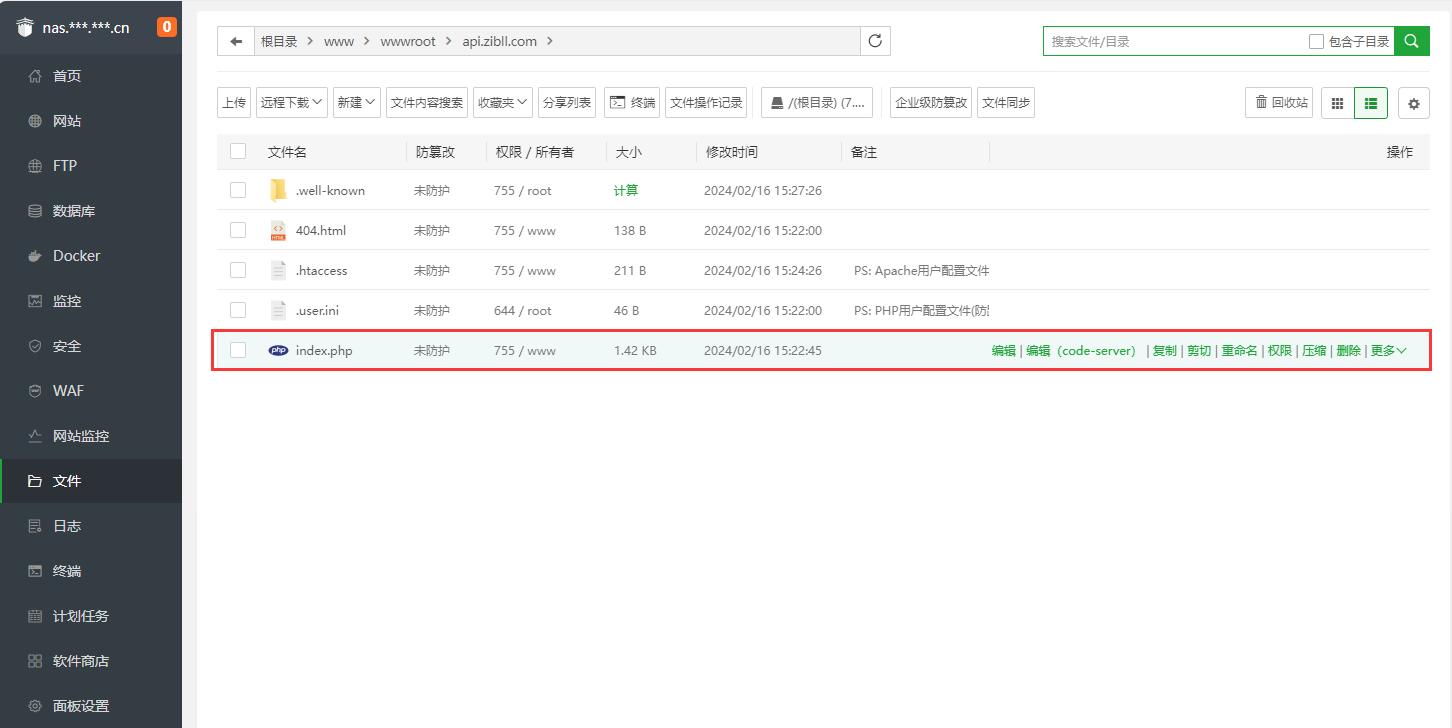The height and width of the screenshot is (728, 1452).
Task: Open 文件操作记录 button
Action: point(707,102)
